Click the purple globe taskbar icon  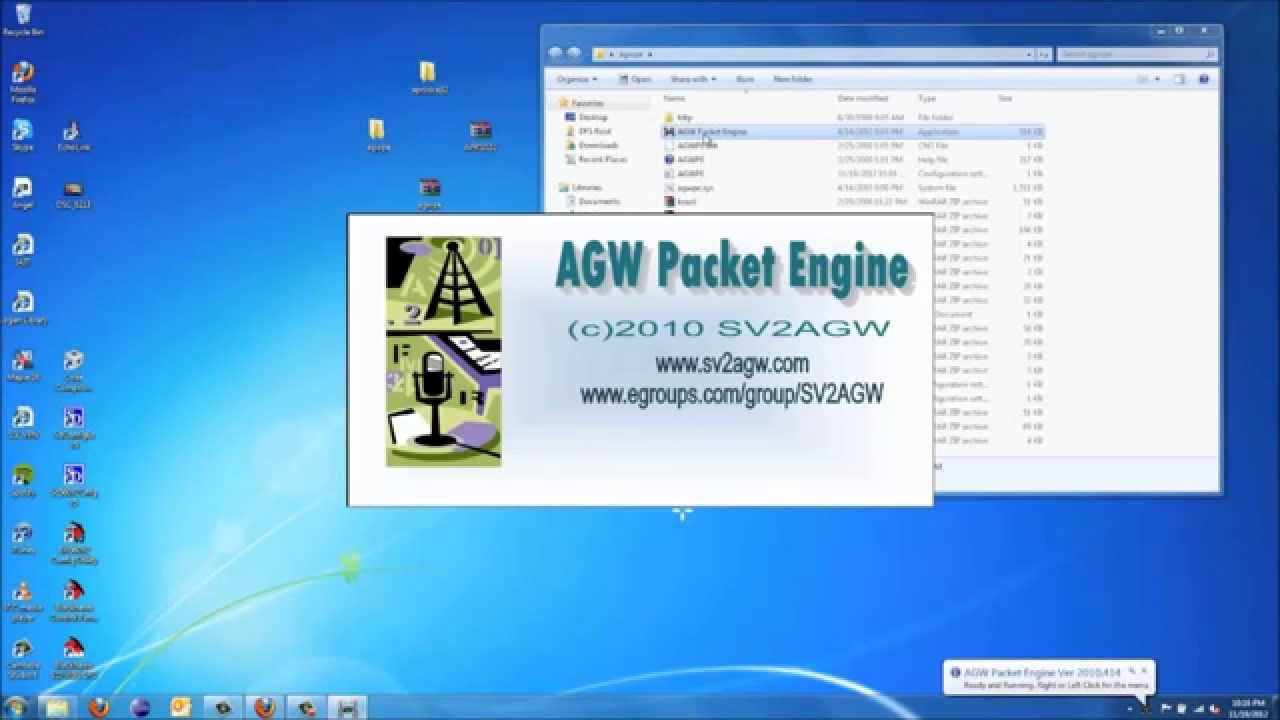point(140,708)
